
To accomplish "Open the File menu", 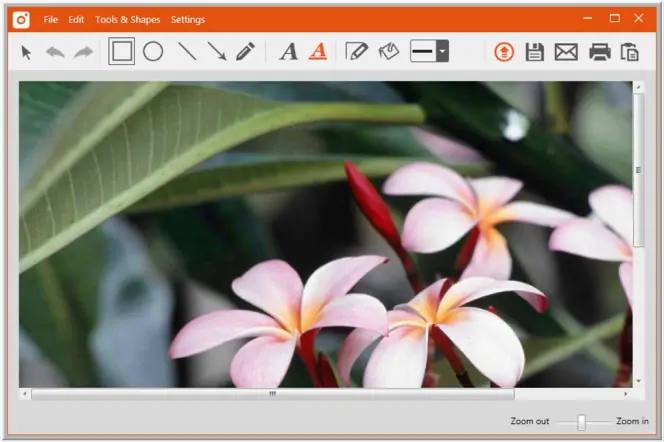I will [50, 19].
